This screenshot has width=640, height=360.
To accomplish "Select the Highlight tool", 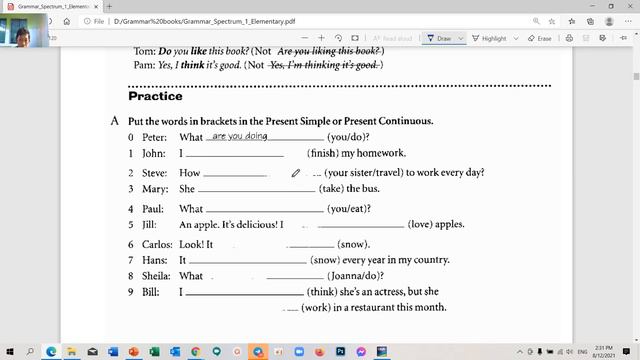I will coord(489,38).
